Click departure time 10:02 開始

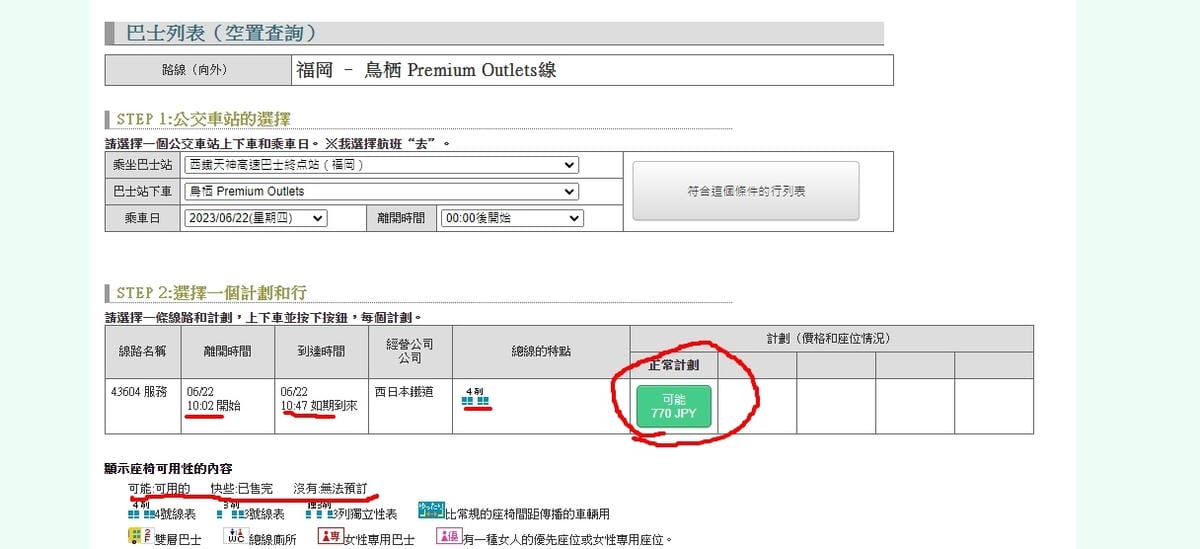coord(213,406)
